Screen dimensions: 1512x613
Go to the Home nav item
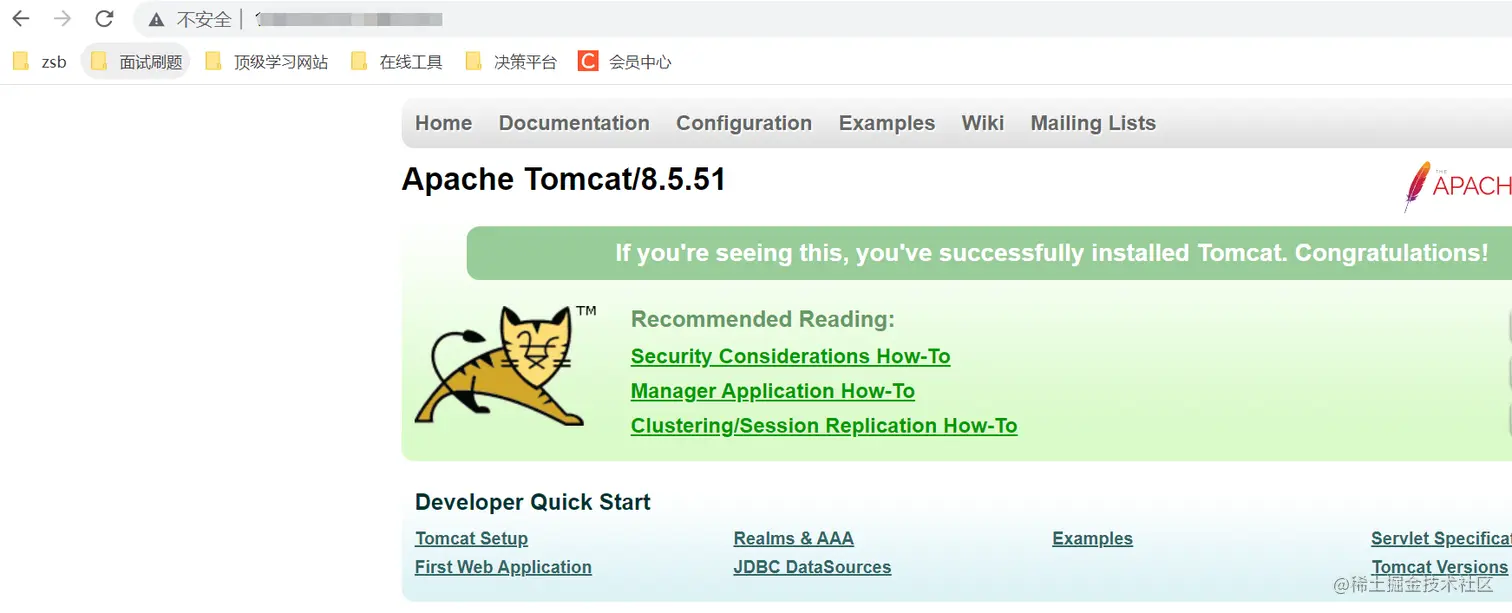click(443, 123)
